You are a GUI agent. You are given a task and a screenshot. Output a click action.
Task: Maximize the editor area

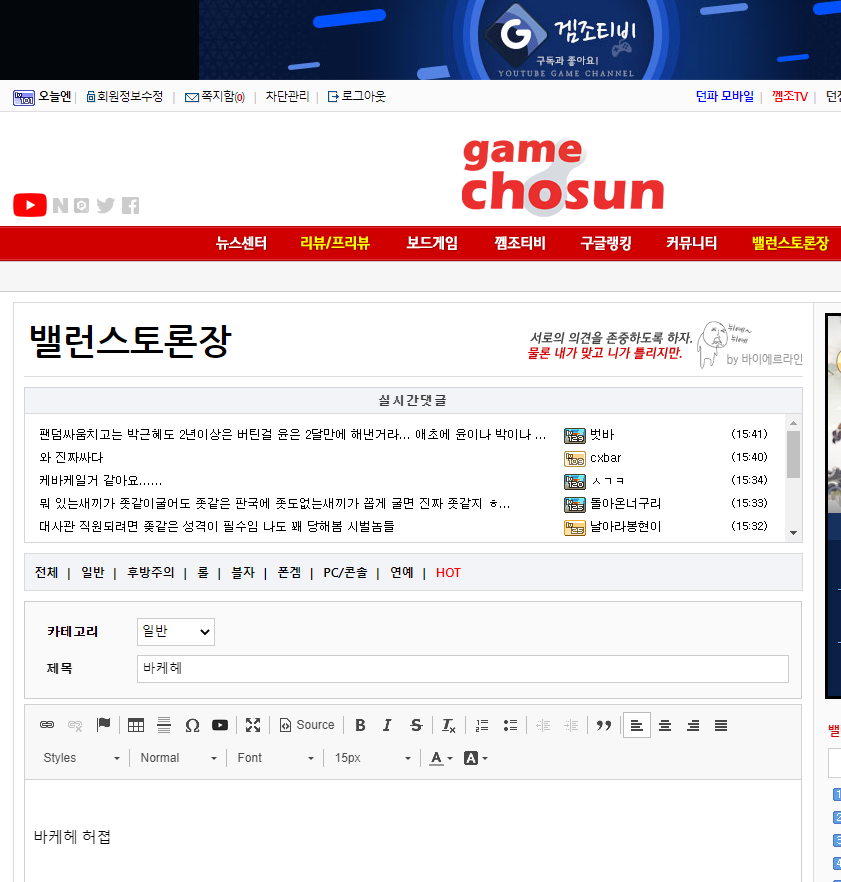click(253, 725)
